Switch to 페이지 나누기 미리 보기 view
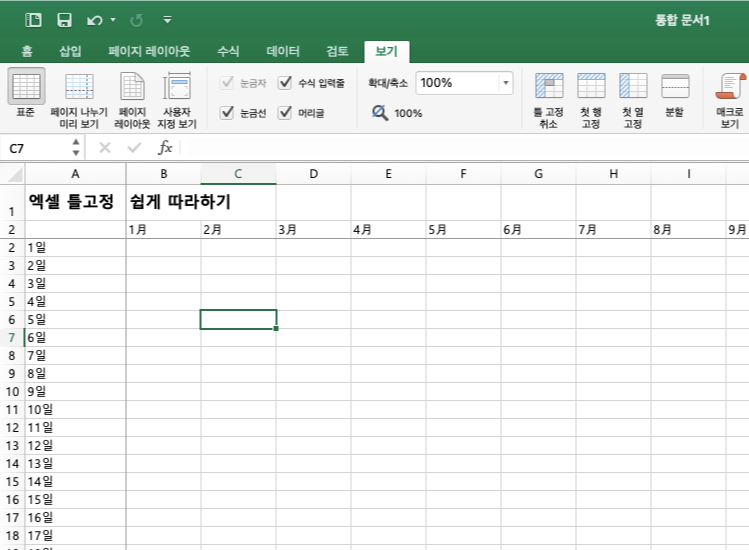749x550 pixels. click(79, 86)
